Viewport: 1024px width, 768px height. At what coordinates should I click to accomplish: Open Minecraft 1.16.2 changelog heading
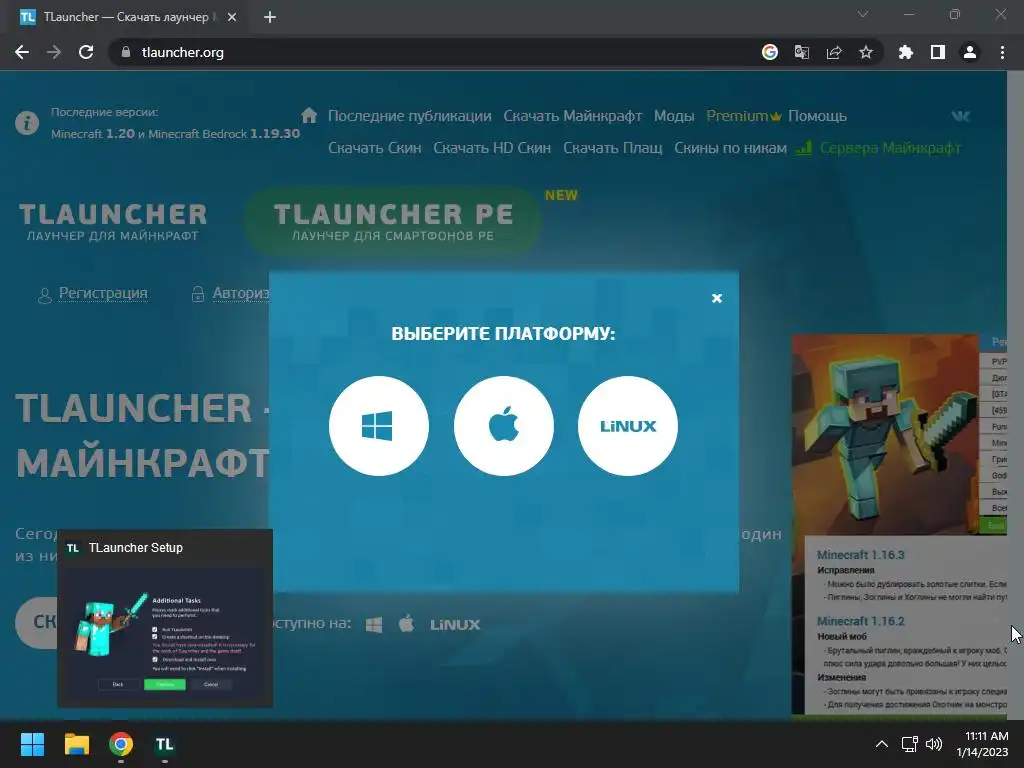[861, 621]
